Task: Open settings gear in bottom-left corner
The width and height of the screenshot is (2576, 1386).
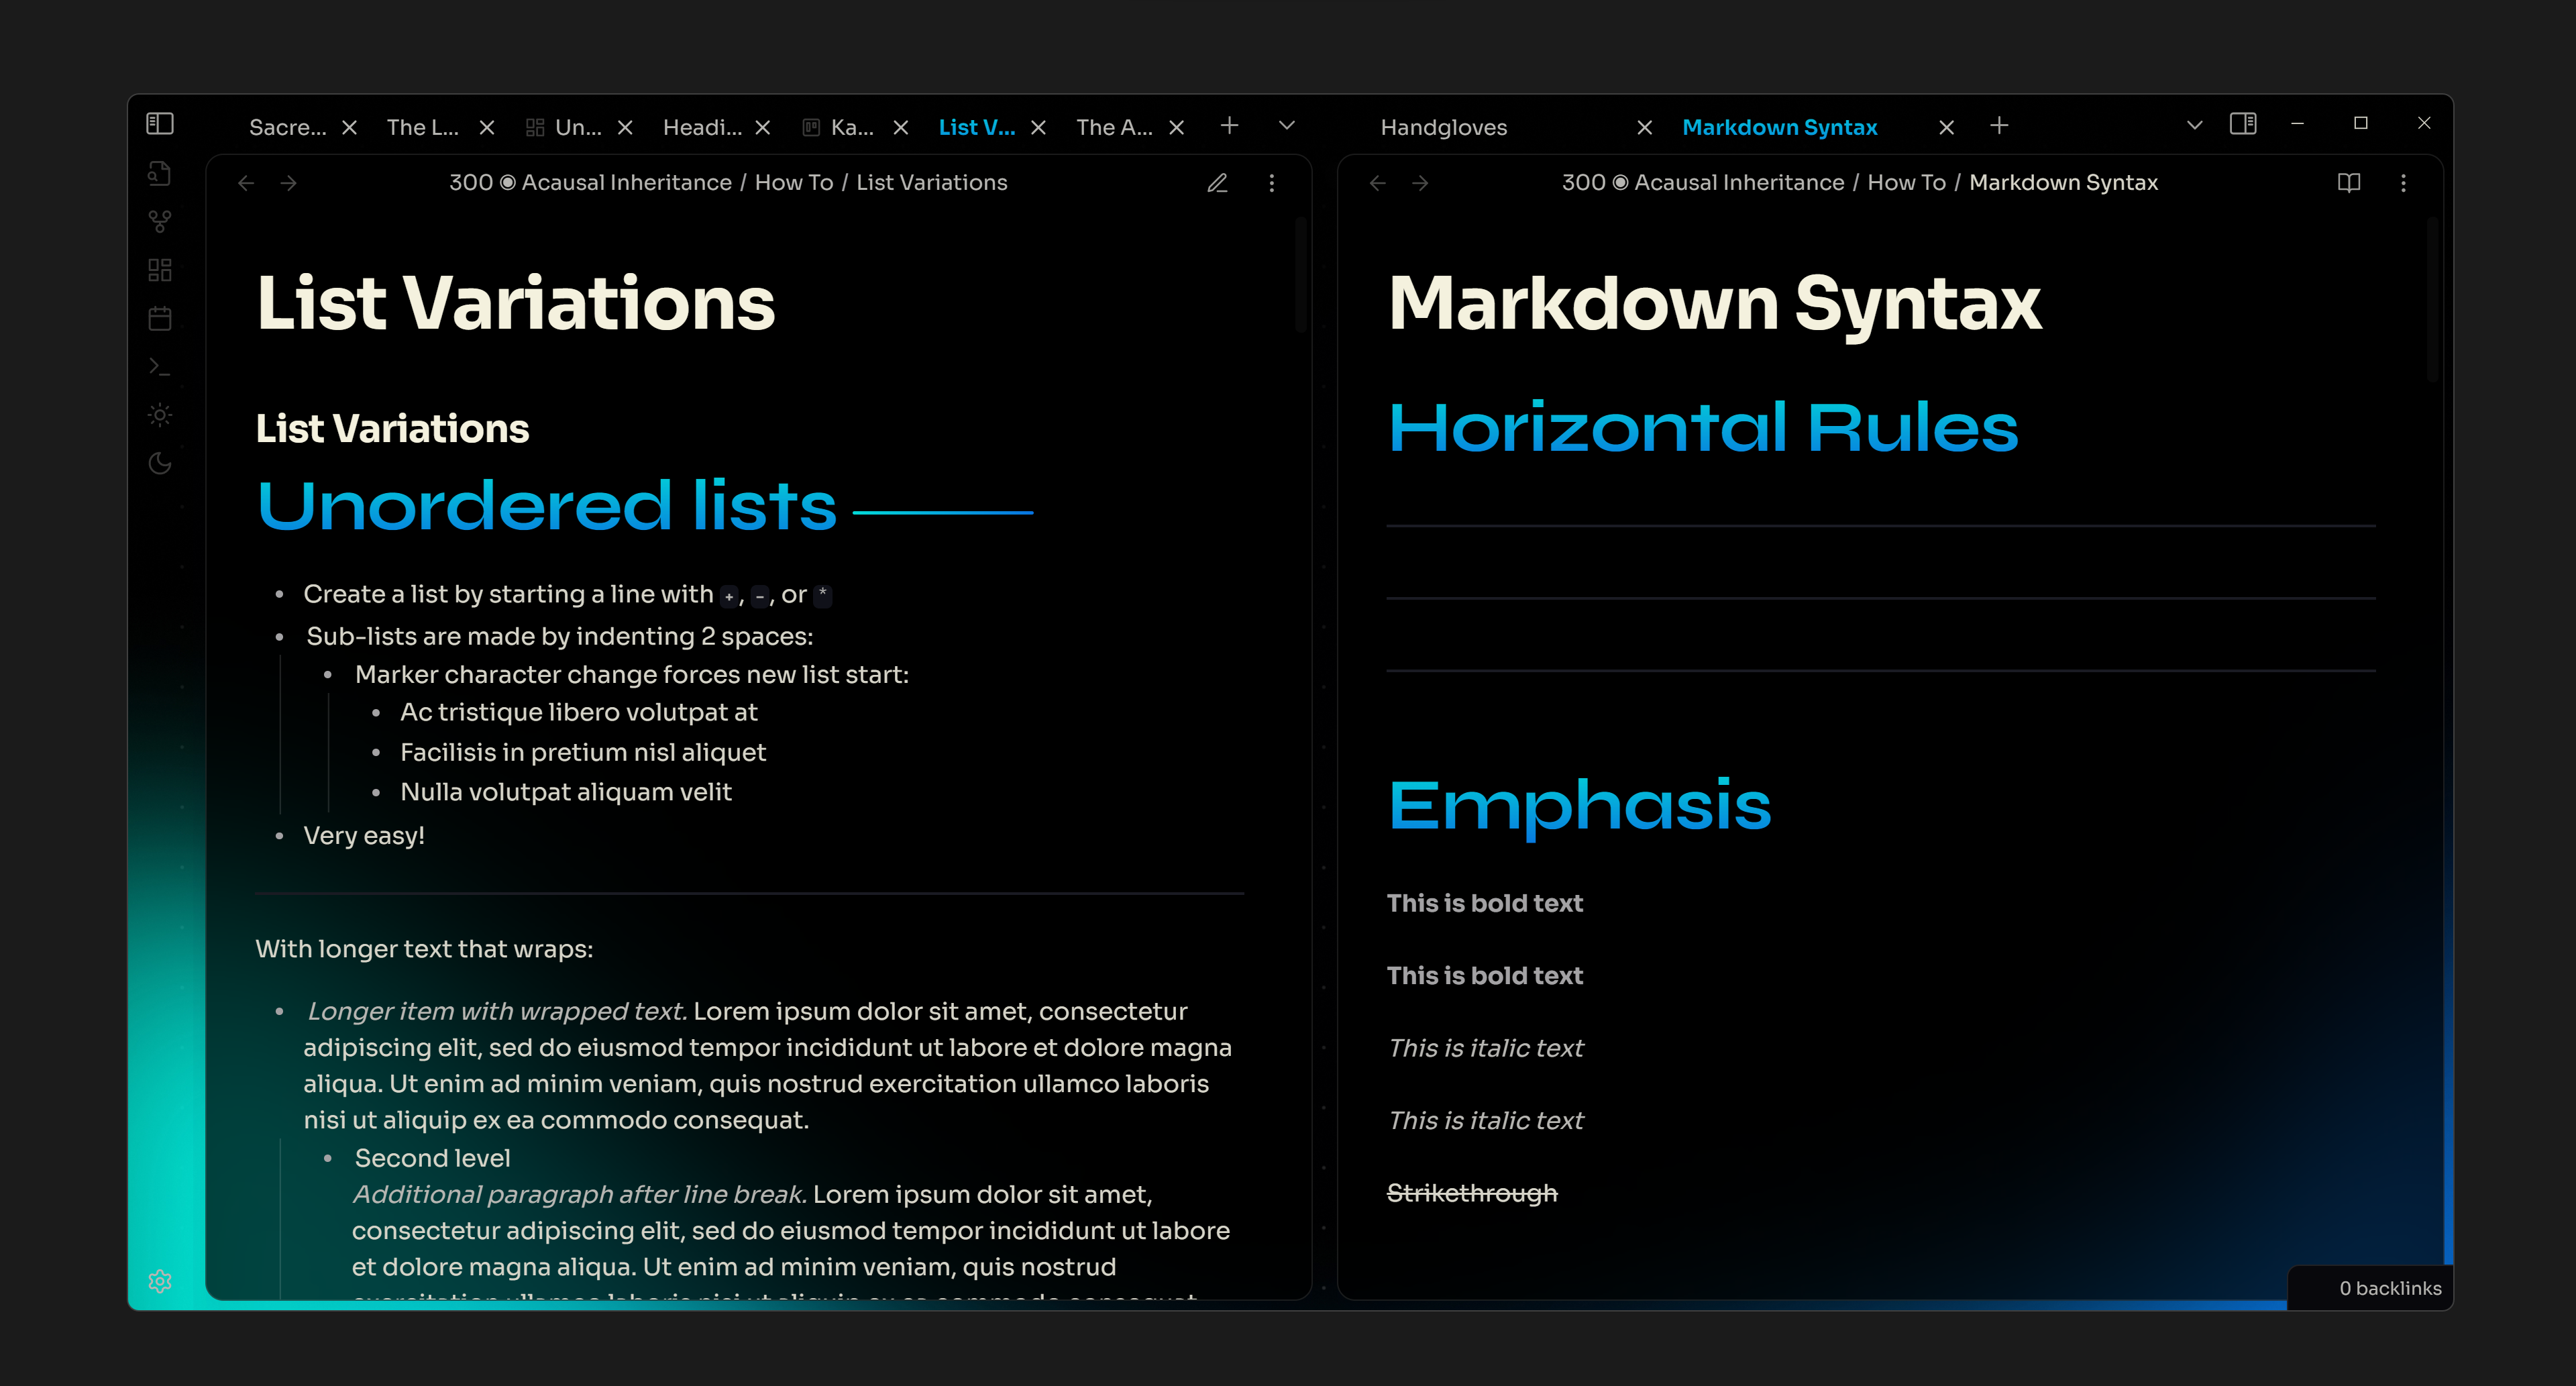Action: 160,1281
